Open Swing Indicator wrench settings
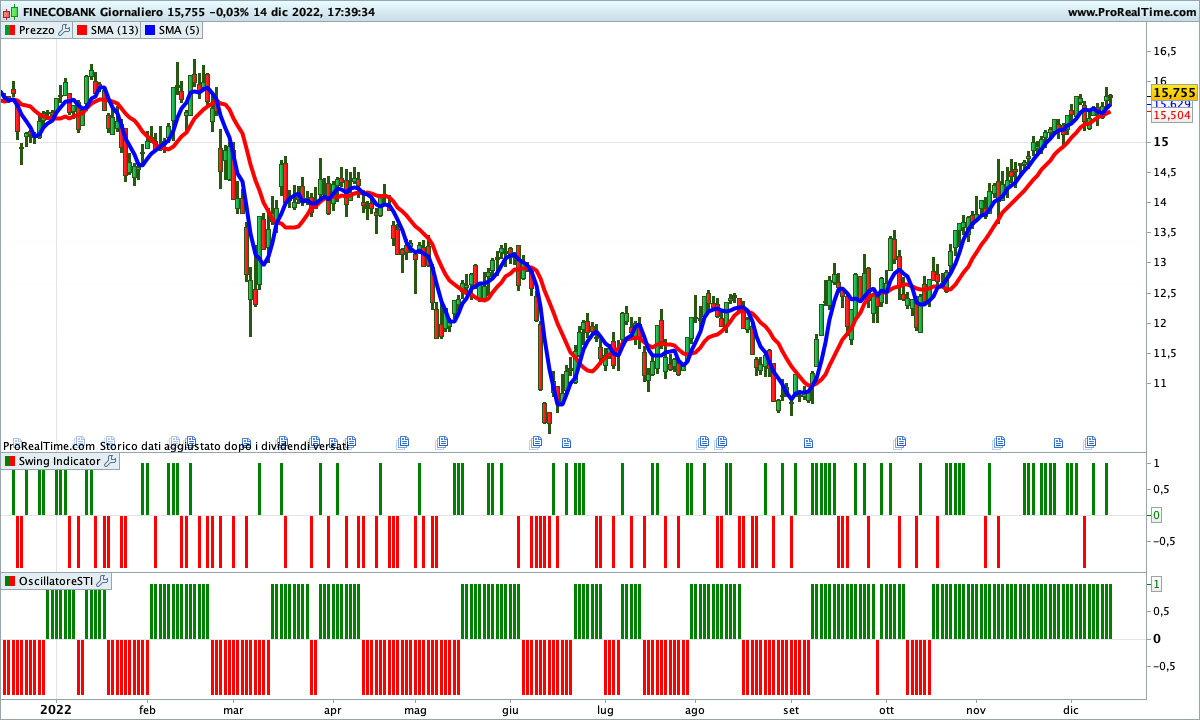 point(110,461)
